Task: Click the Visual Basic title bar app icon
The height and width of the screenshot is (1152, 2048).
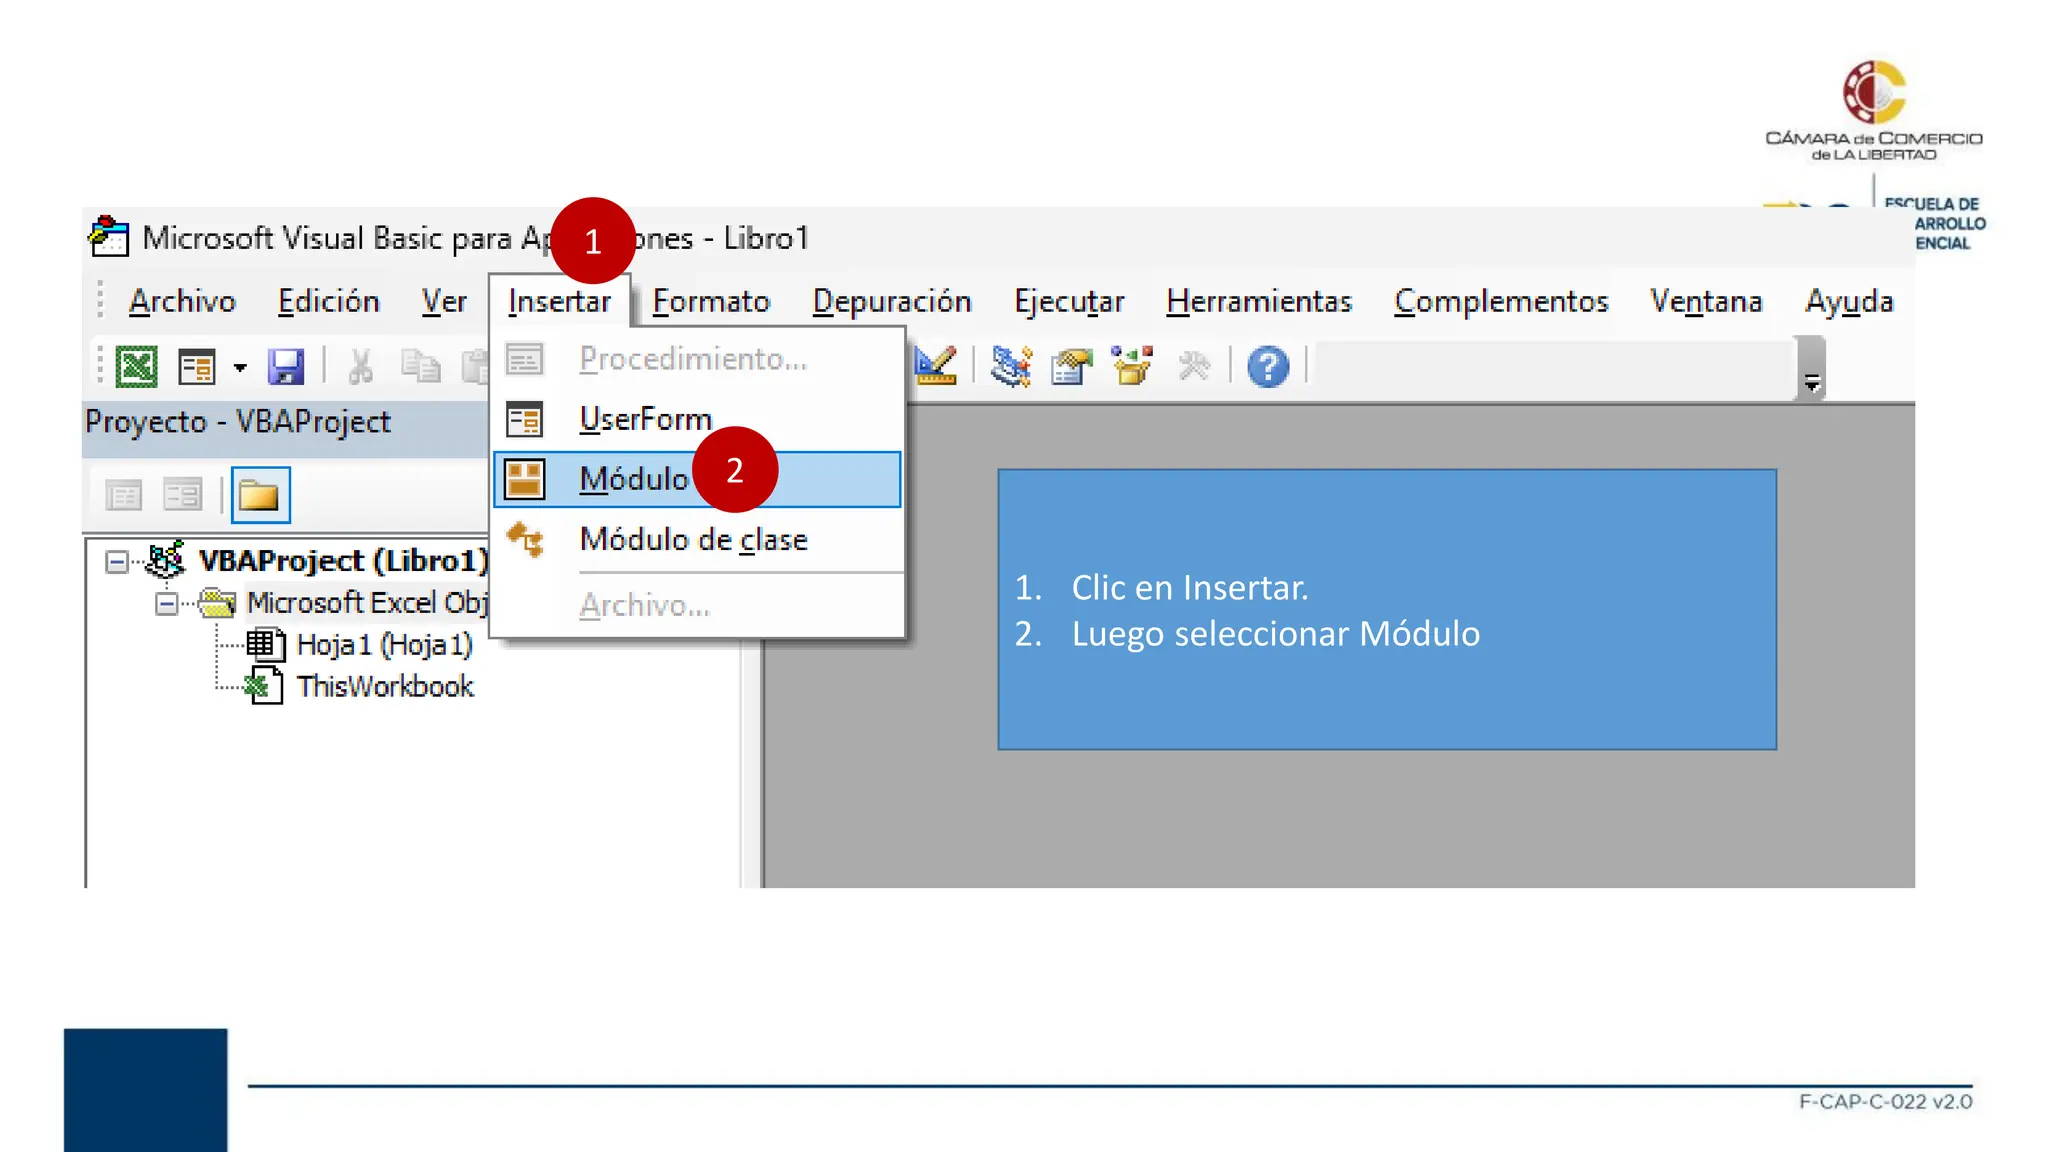Action: [109, 237]
